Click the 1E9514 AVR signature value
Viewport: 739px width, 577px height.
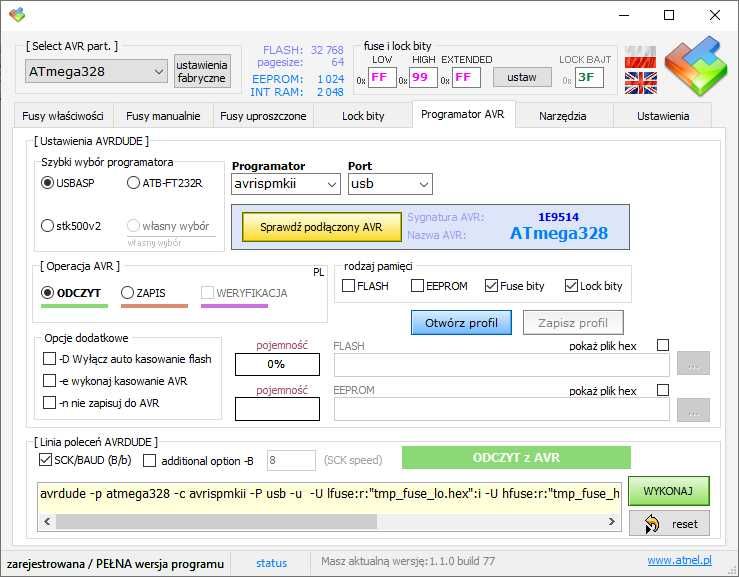558,217
